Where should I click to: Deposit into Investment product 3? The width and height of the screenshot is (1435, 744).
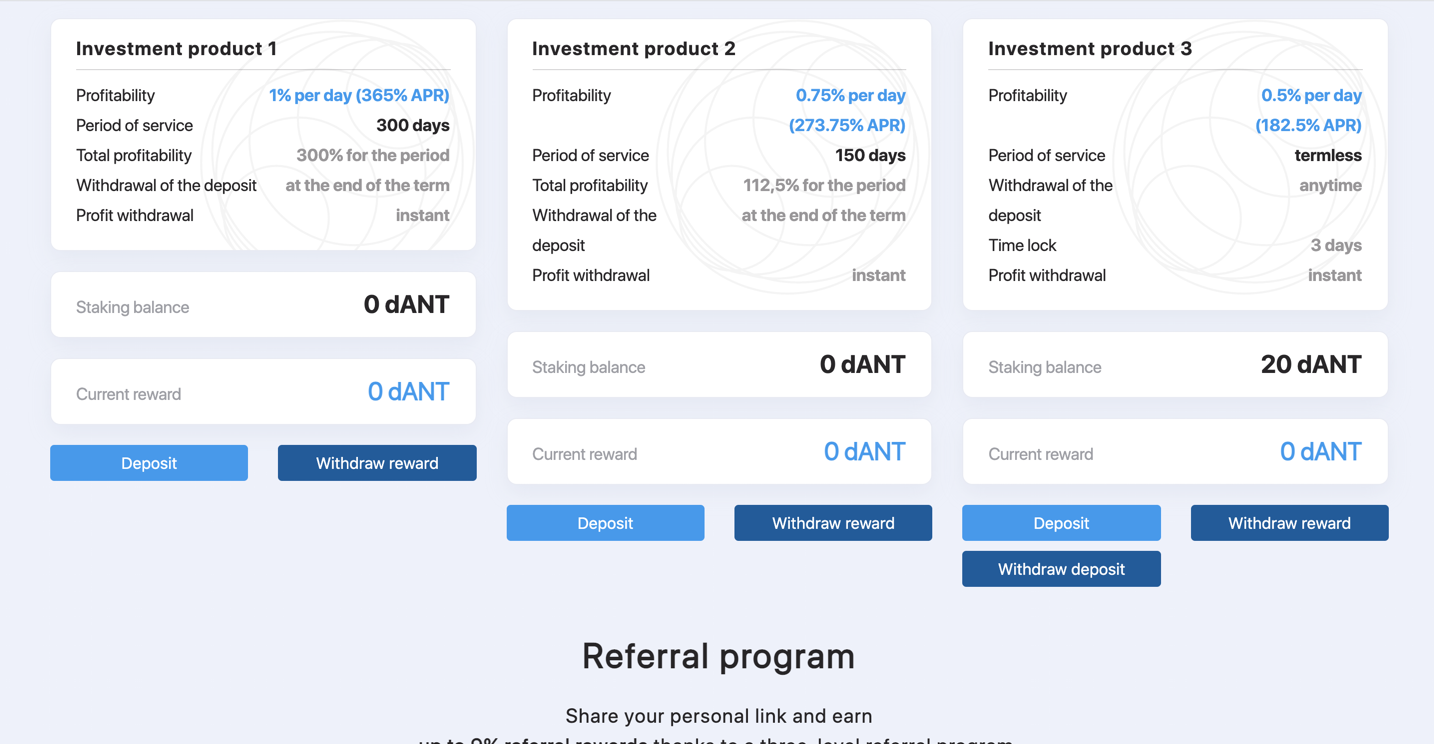1061,523
